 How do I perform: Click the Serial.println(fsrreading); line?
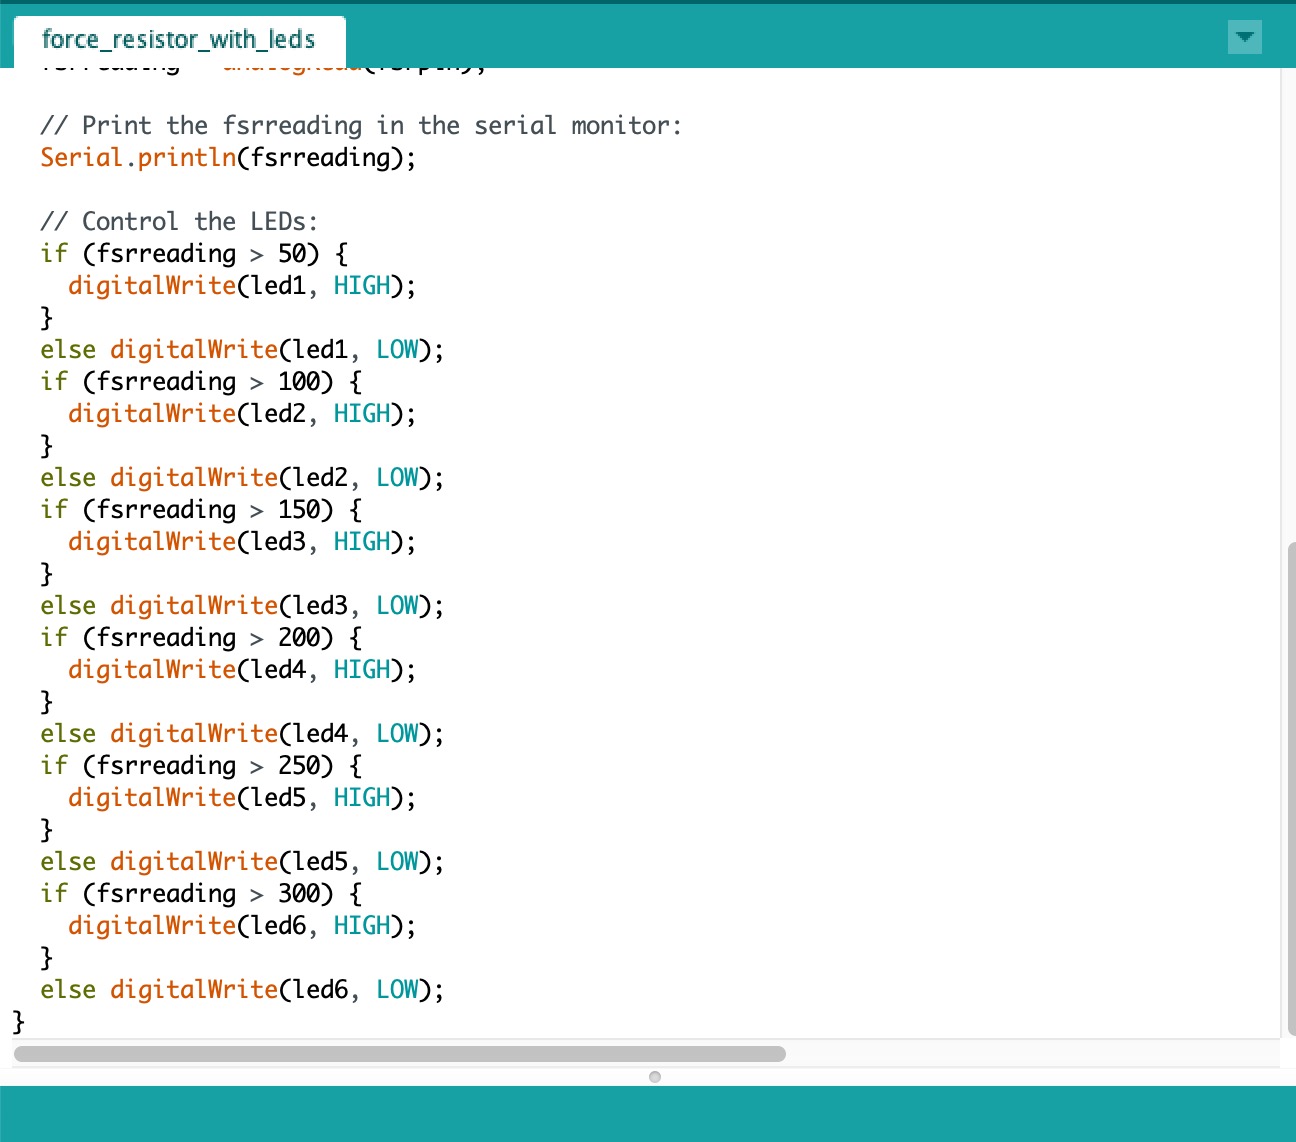click(x=228, y=158)
